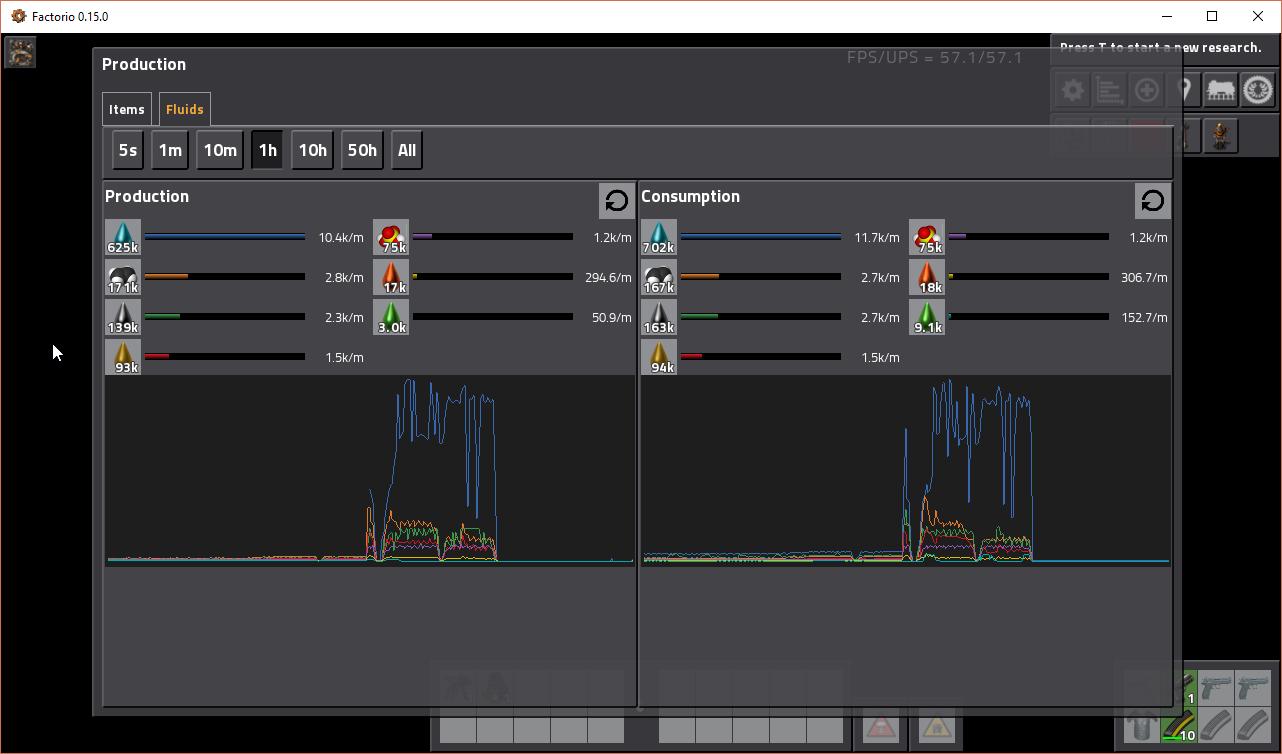Switch time range to 10h
The height and width of the screenshot is (754, 1282).
pyautogui.click(x=313, y=150)
